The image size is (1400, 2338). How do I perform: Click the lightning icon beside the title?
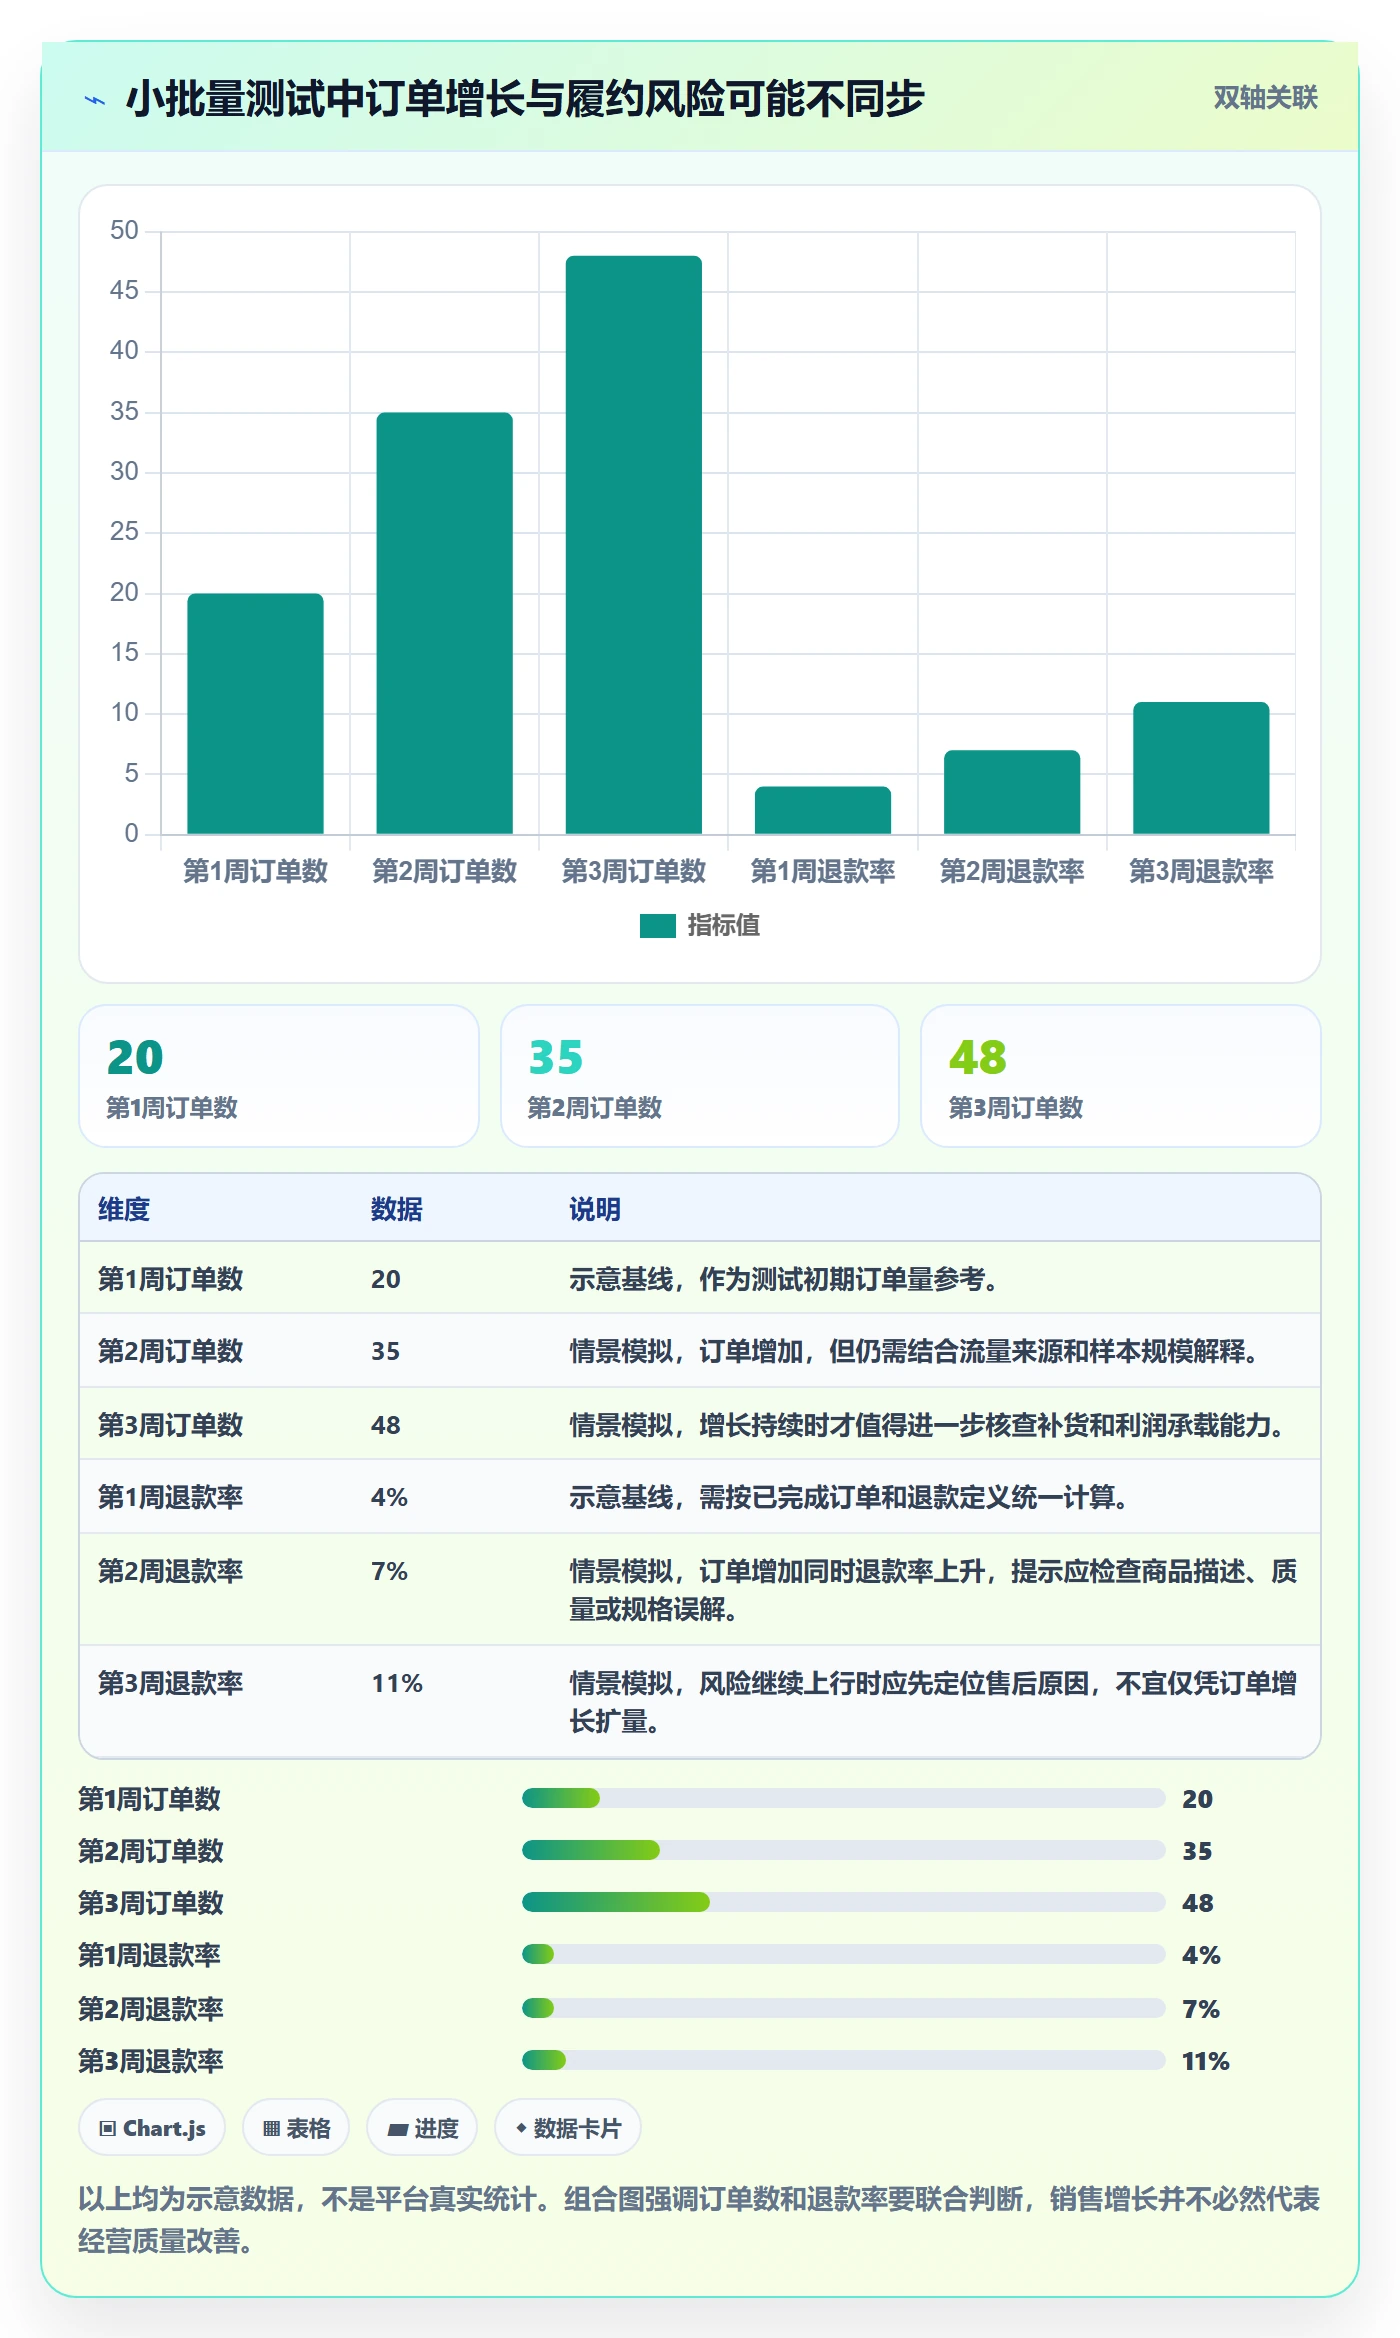point(95,100)
